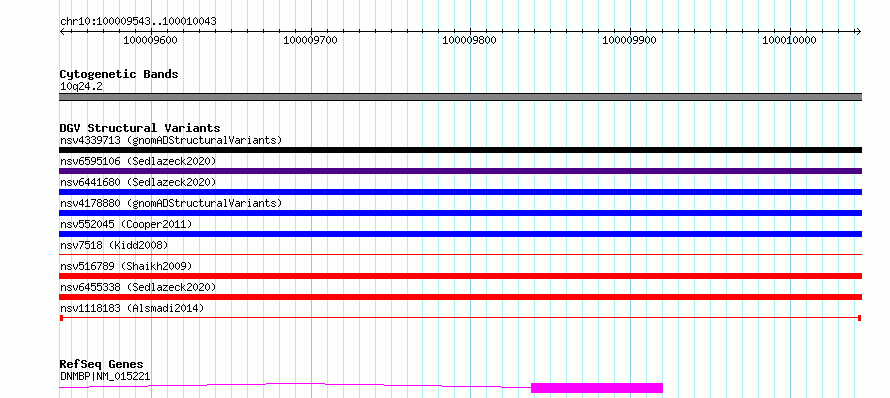890x398 pixels.
Task: Open variant label nsv6595106 (Sedlazeck2020)
Action: click(138, 161)
